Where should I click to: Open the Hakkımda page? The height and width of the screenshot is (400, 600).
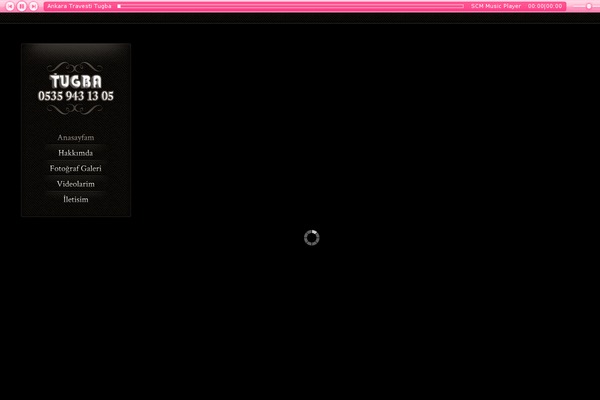76,153
